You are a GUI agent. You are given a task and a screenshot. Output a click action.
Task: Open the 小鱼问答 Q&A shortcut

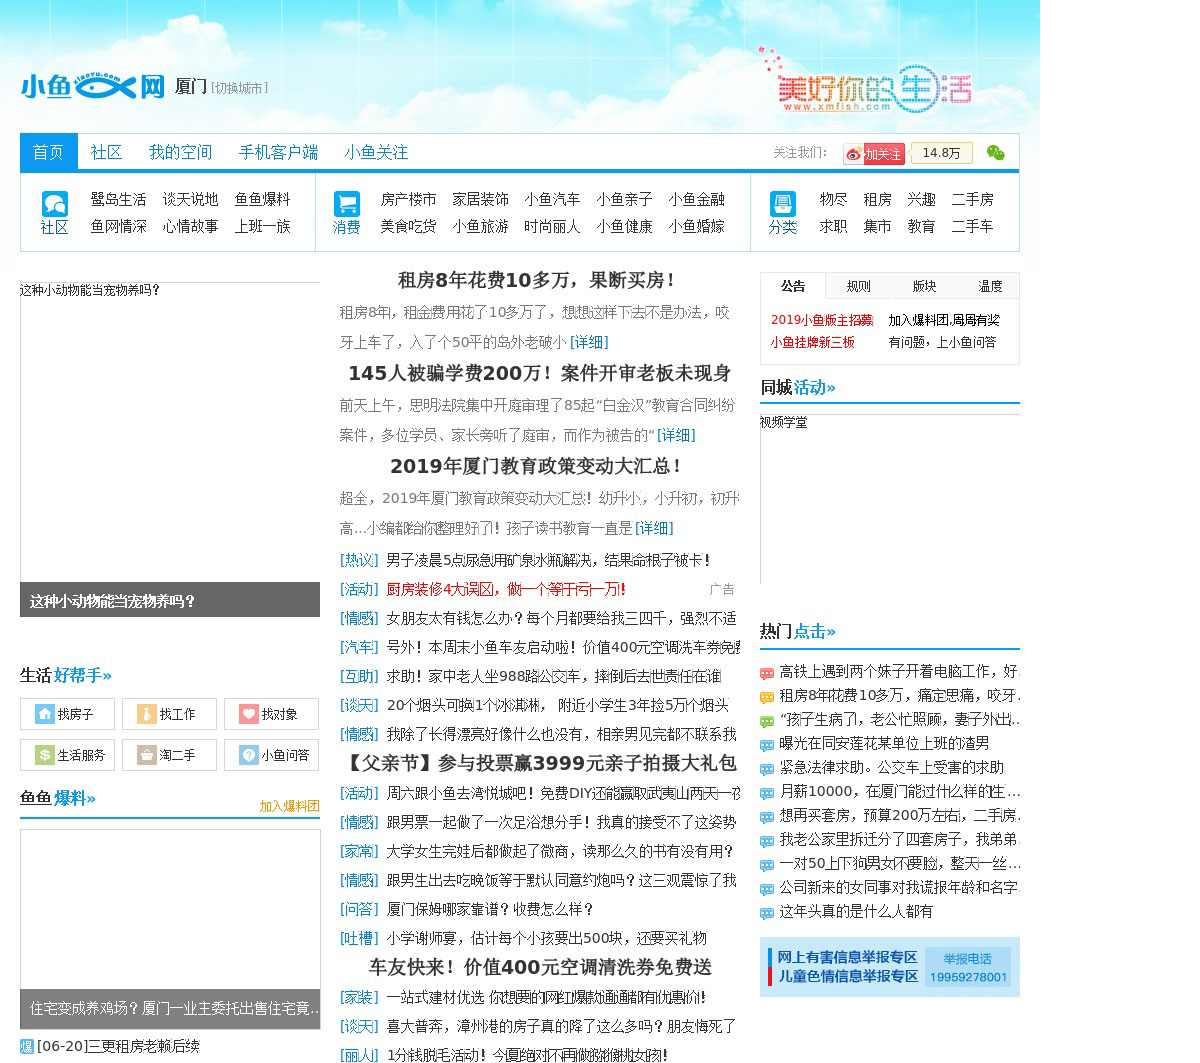coord(271,755)
